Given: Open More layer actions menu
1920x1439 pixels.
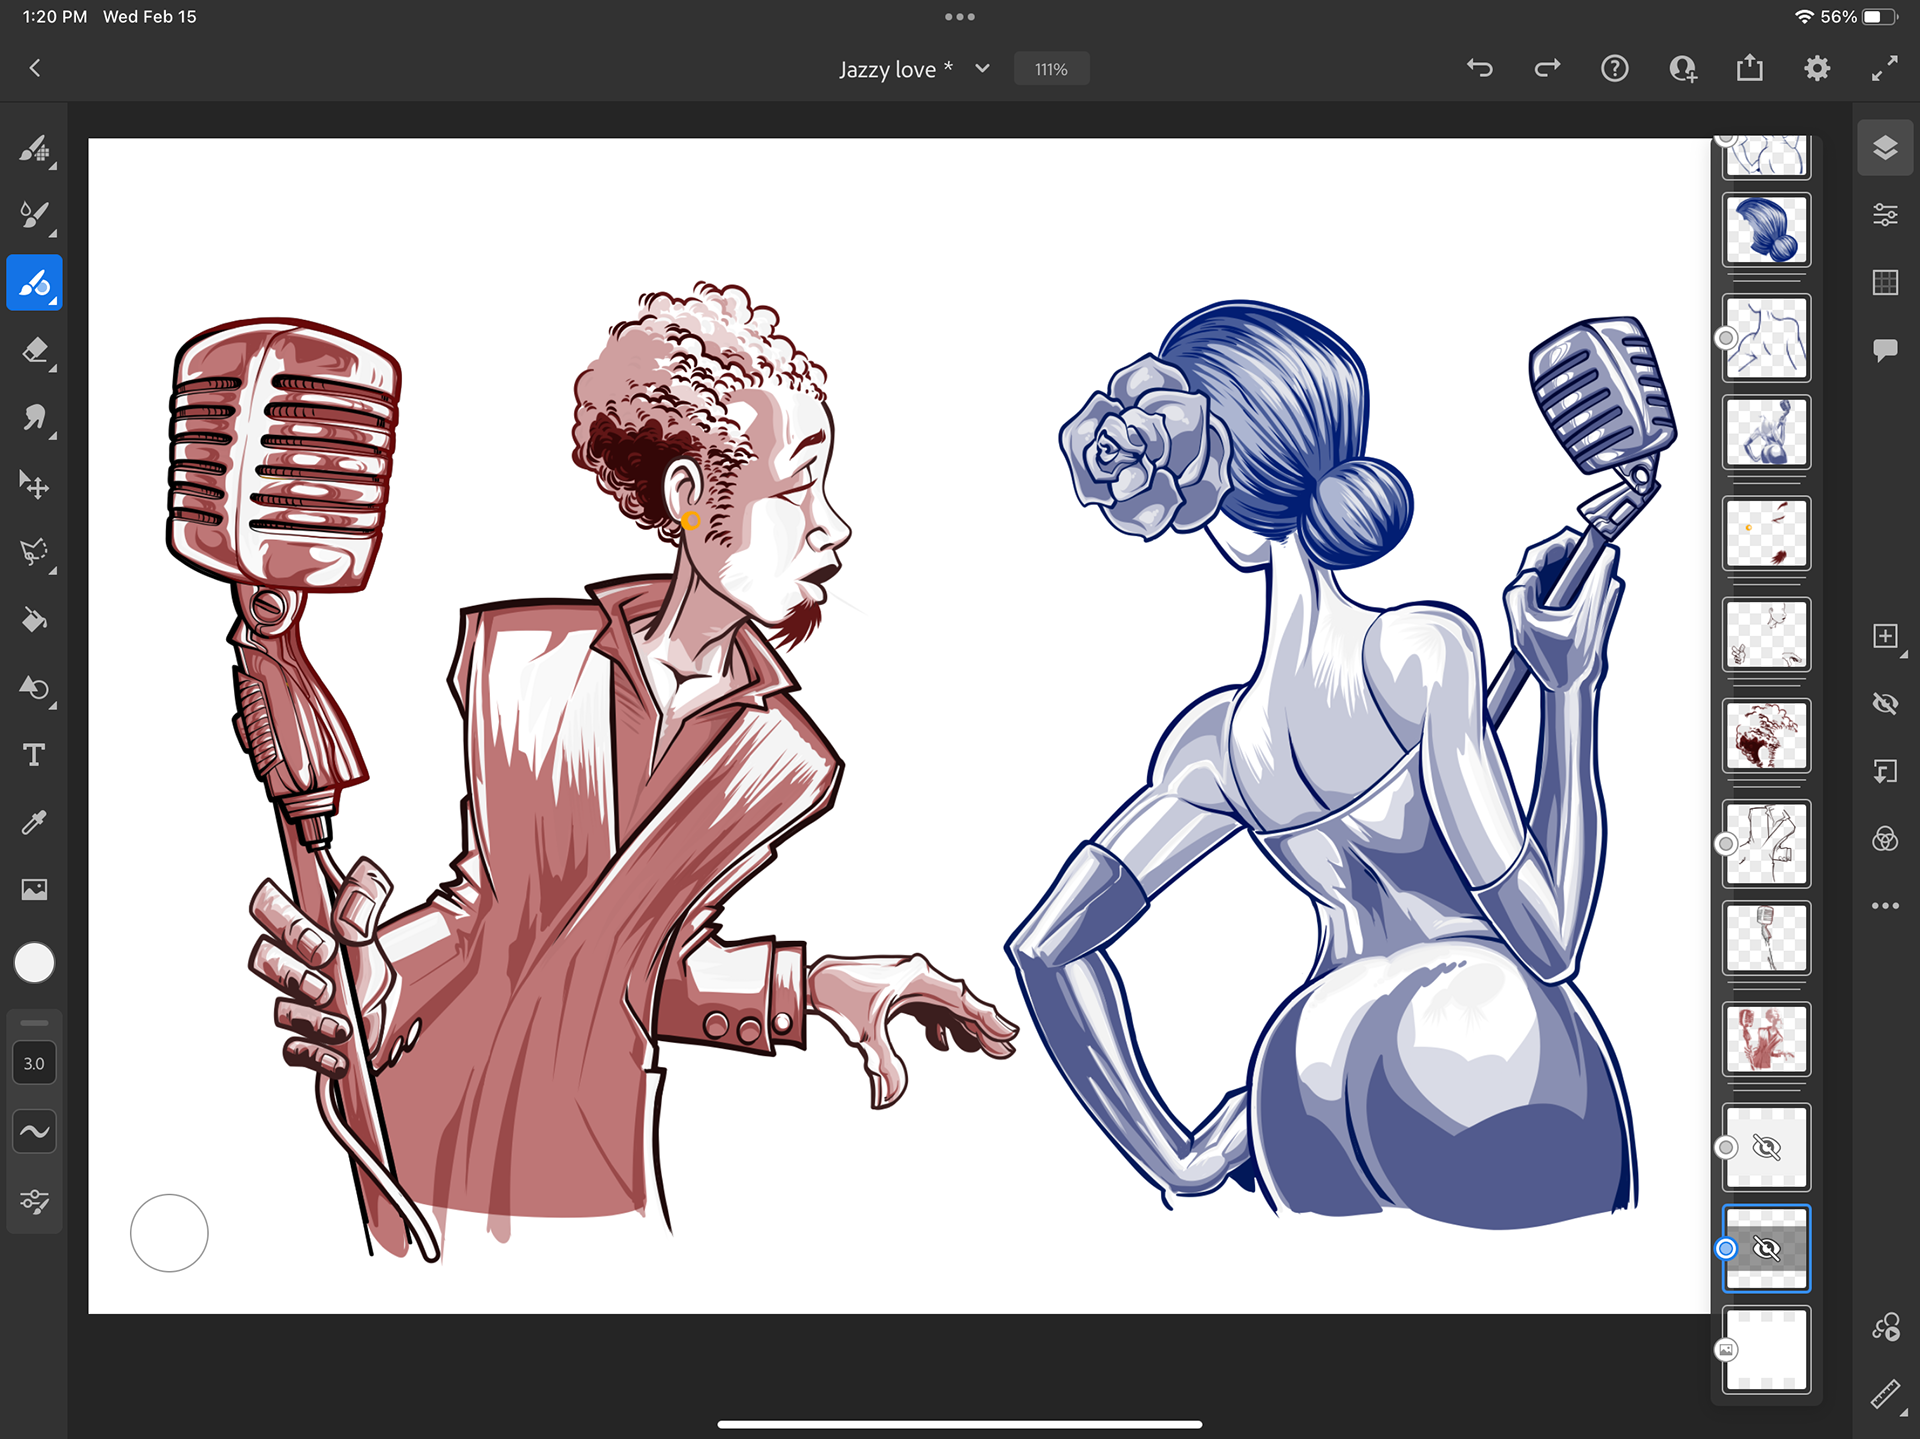Looking at the screenshot, I should click(x=1885, y=906).
